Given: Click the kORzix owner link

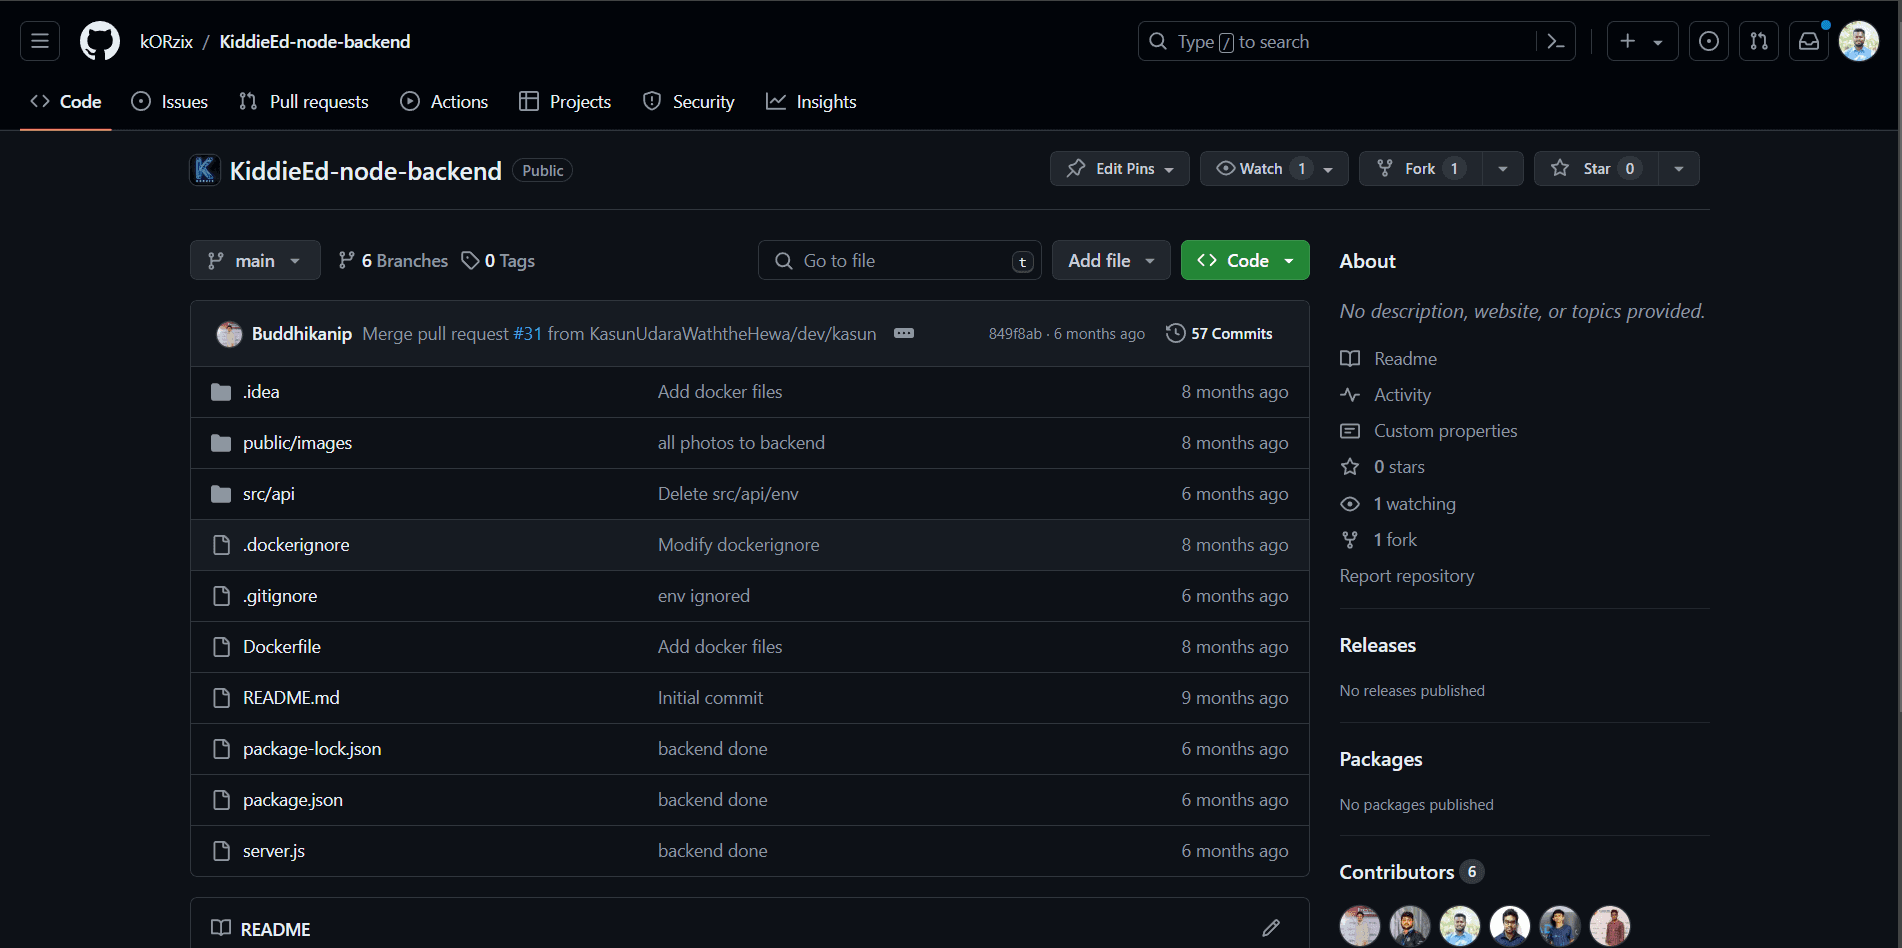Looking at the screenshot, I should coord(166,41).
